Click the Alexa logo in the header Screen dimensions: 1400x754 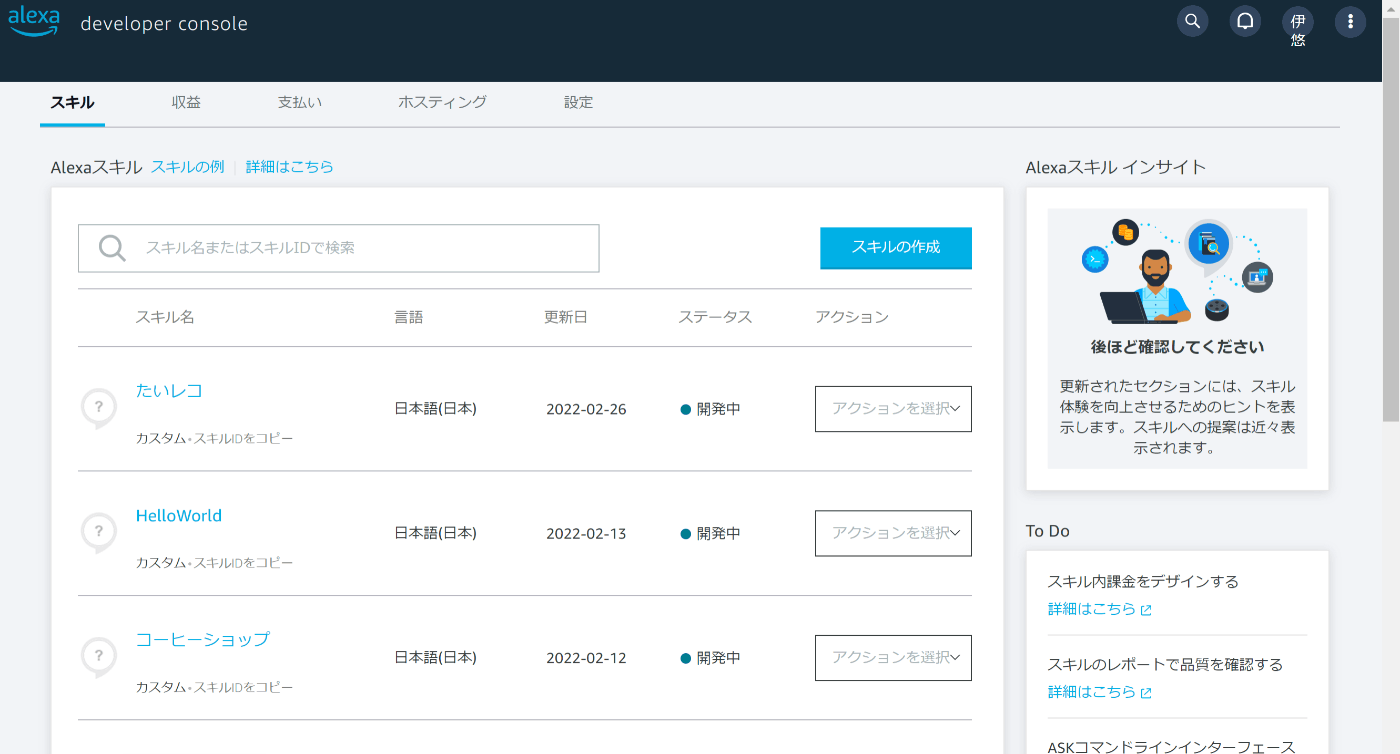(x=34, y=22)
